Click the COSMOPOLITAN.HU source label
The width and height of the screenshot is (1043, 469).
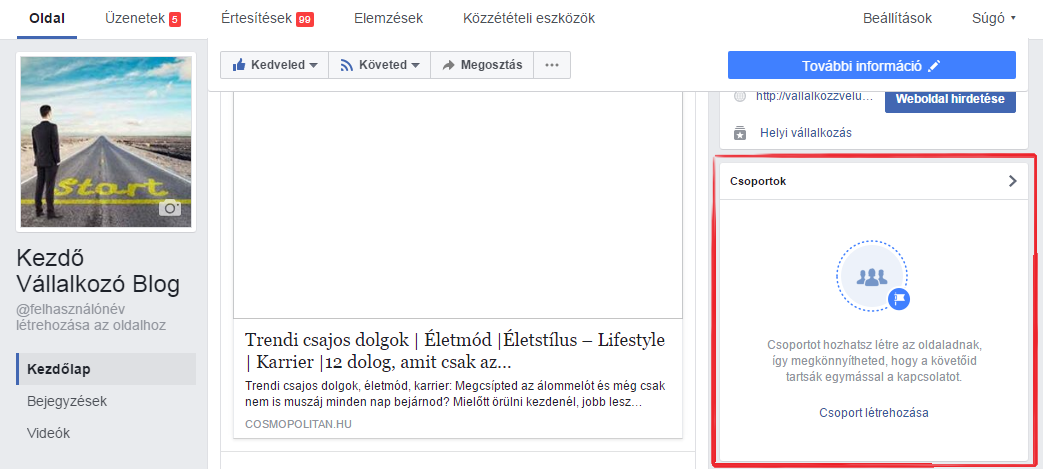(x=298, y=424)
